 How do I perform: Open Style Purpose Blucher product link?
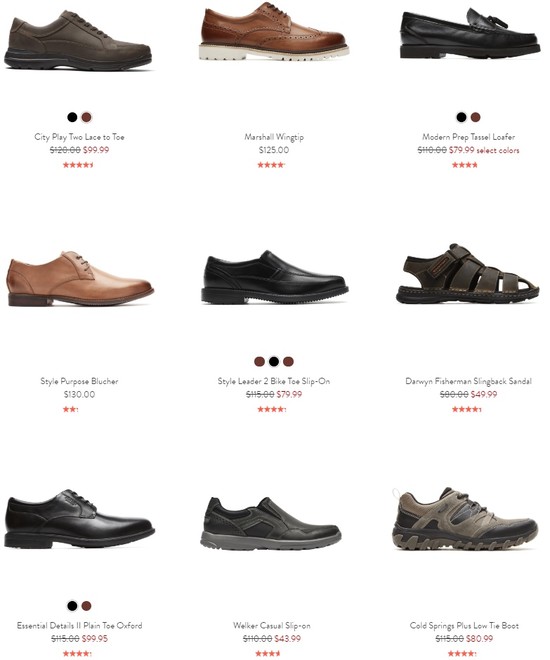[x=80, y=381]
